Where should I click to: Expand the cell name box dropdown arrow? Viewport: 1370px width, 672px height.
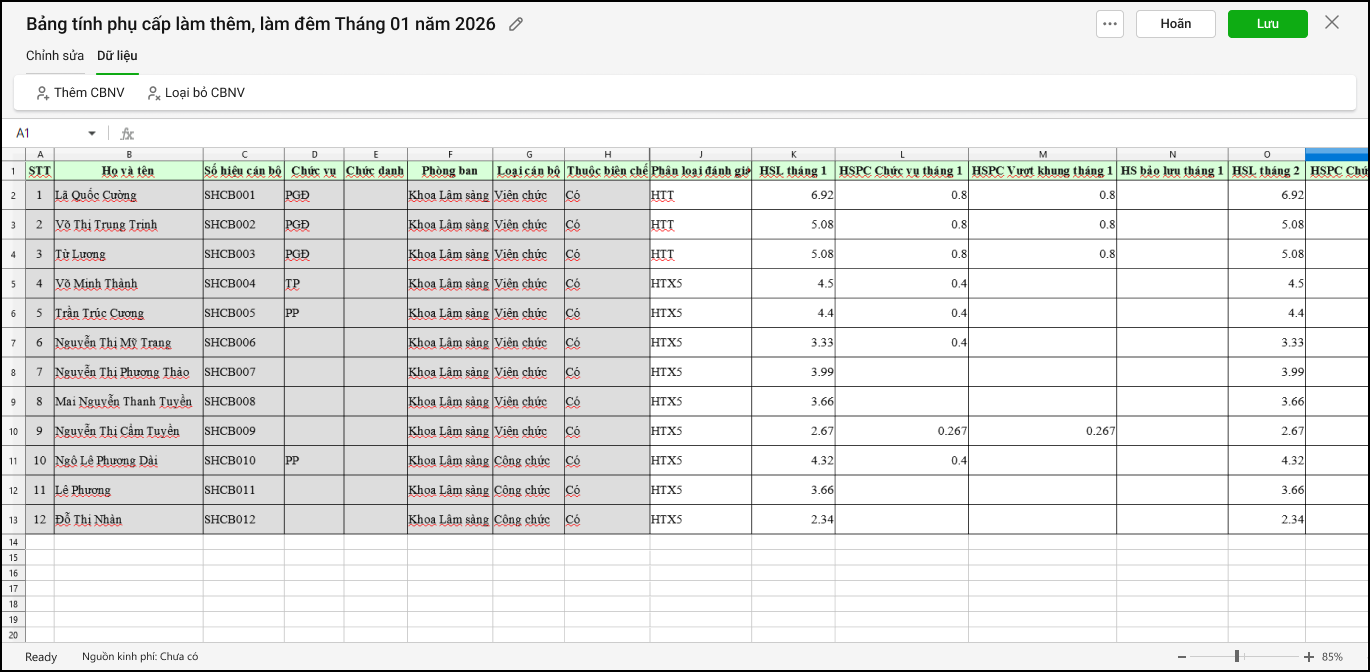[x=92, y=133]
